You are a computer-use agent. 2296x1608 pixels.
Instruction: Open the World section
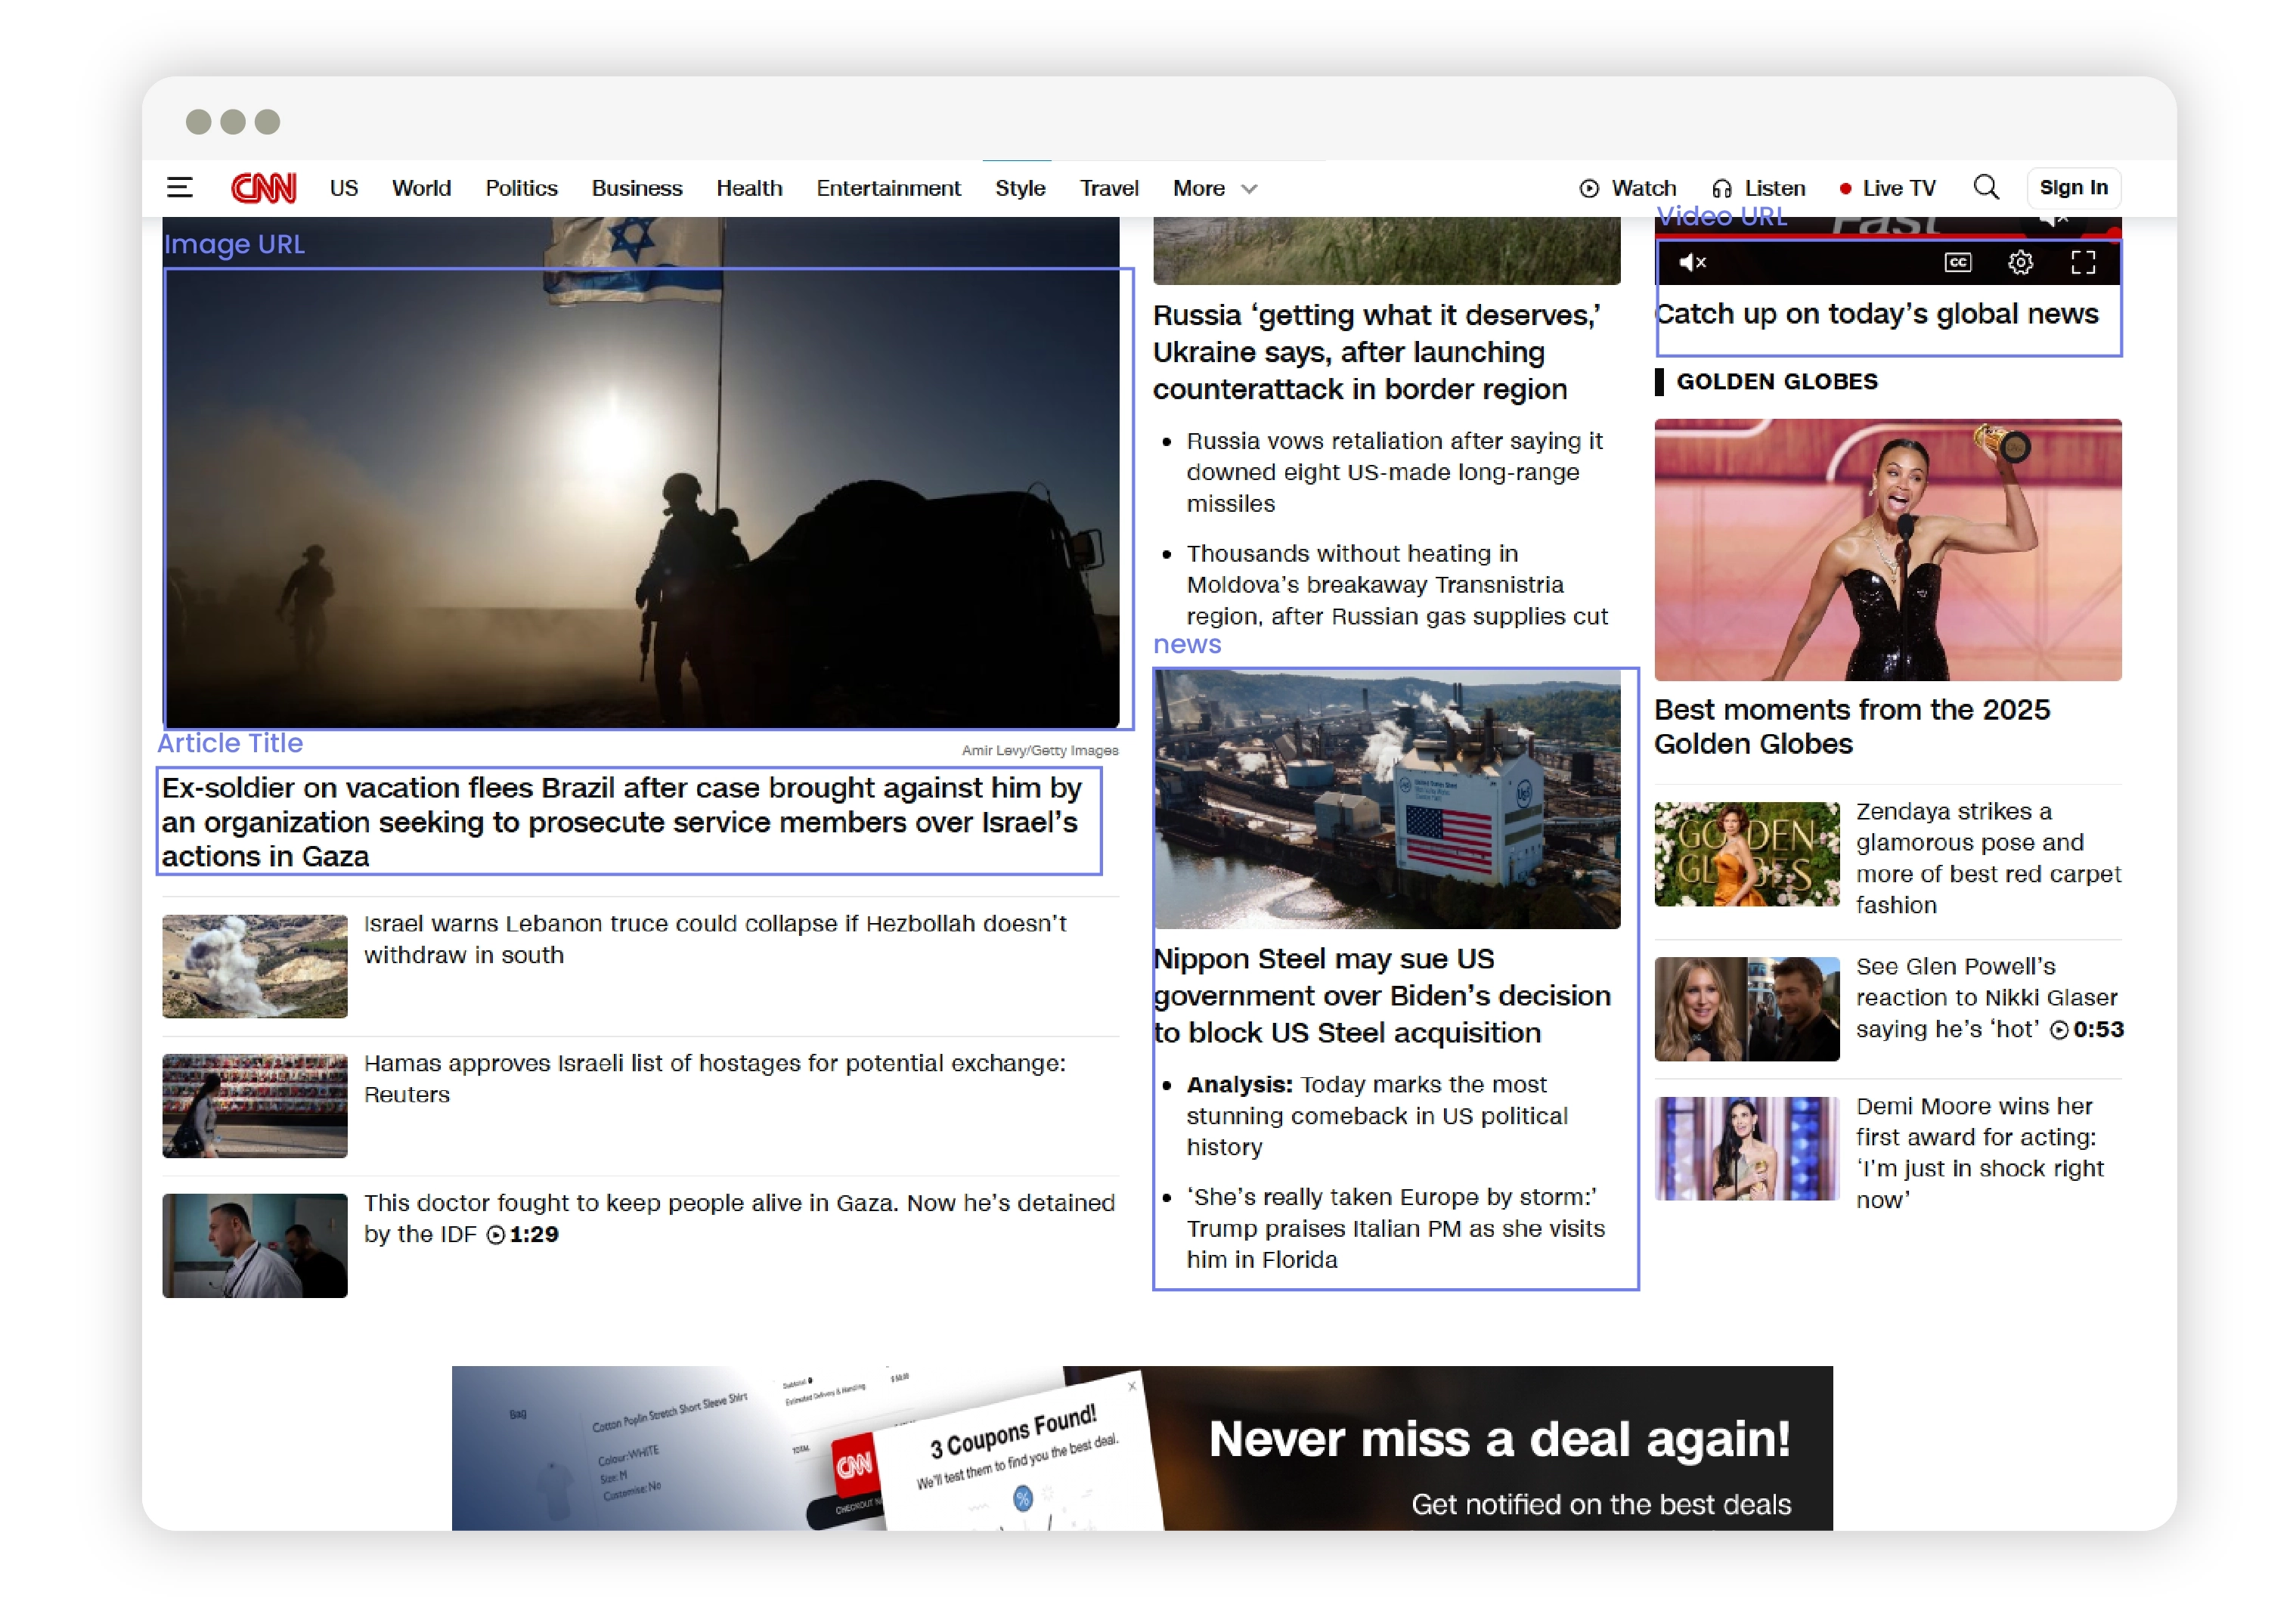[421, 188]
